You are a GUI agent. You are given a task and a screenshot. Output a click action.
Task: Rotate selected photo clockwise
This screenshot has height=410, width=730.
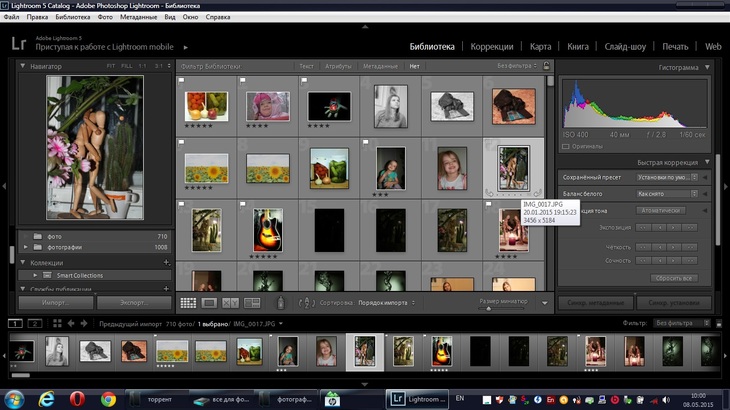point(538,192)
